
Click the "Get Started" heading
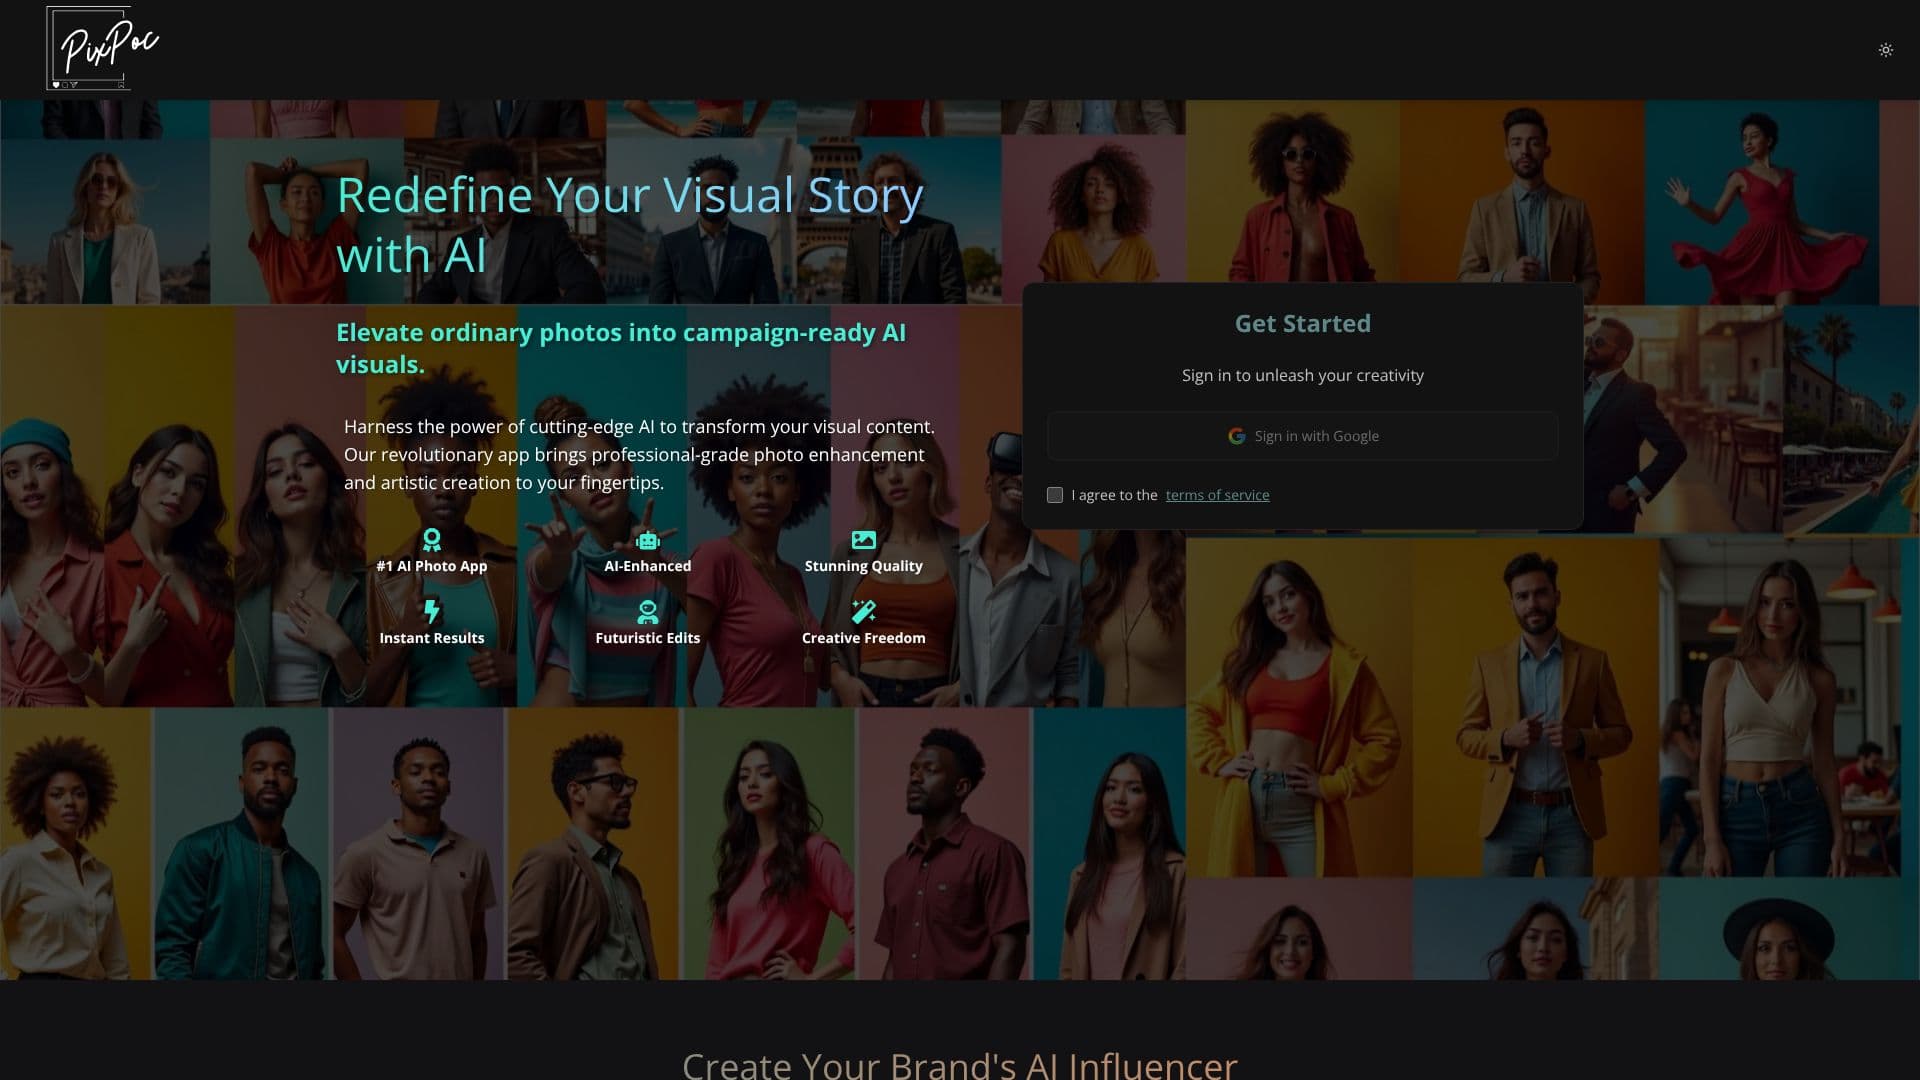tap(1302, 323)
